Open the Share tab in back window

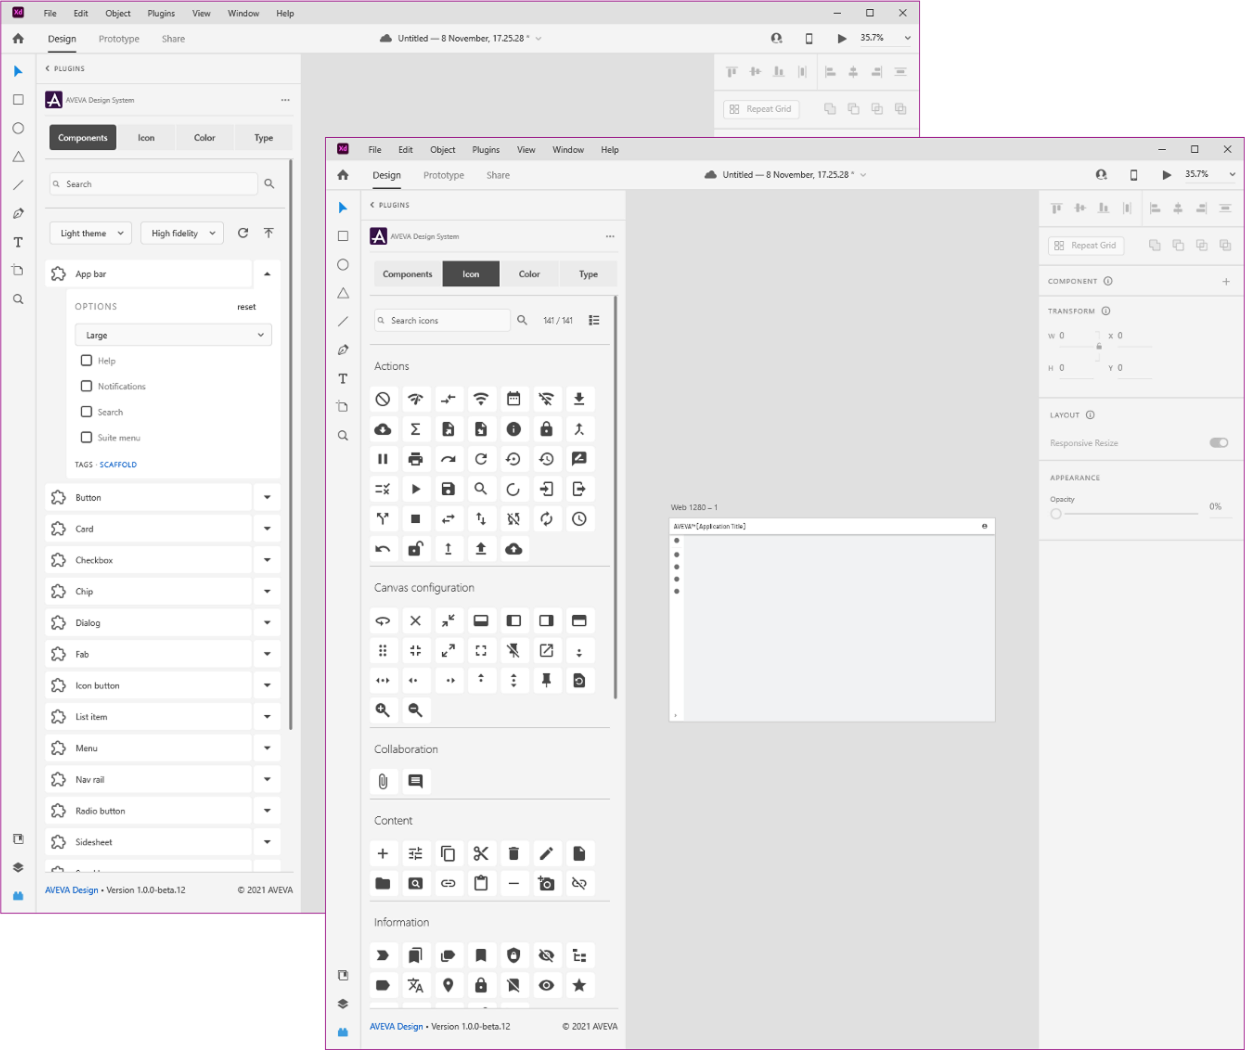tap(173, 39)
